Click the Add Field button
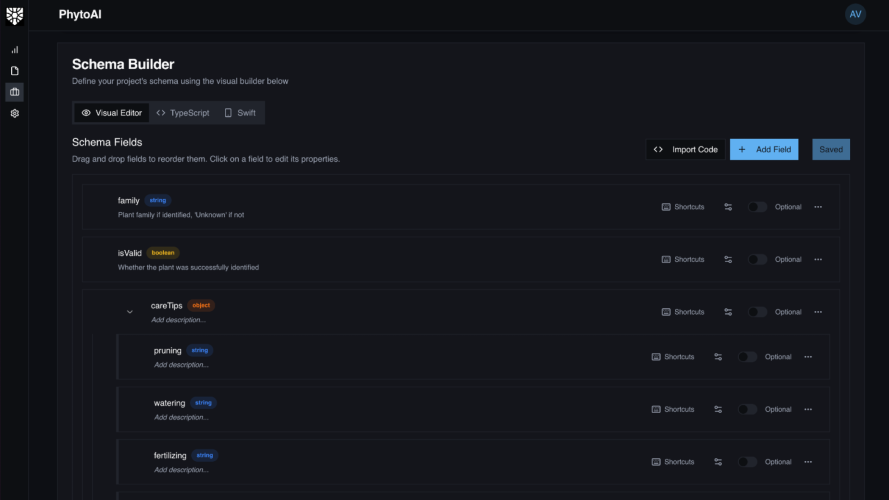Screen dimensions: 889x500 (764, 149)
